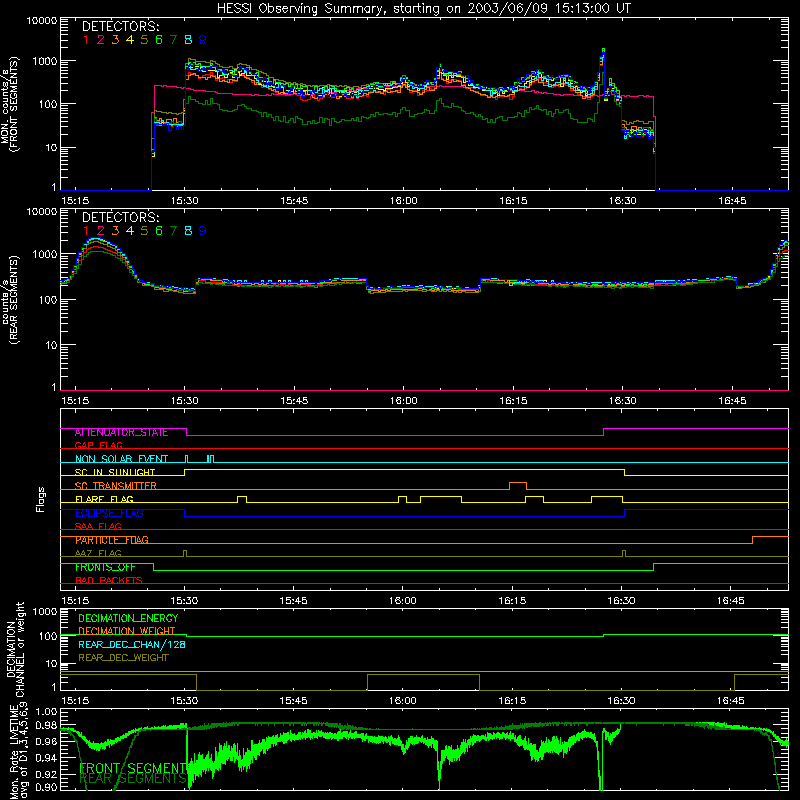The height and width of the screenshot is (800, 800).
Task: Click the DECIMATION_WEIGHT legend label
Action: click(x=127, y=631)
